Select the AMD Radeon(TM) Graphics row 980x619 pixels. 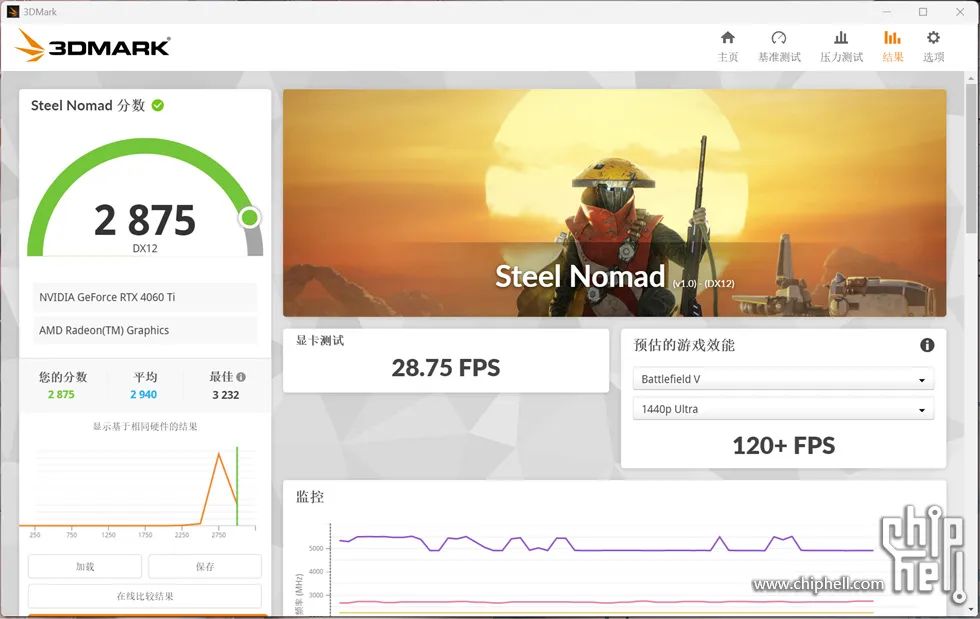pos(145,330)
